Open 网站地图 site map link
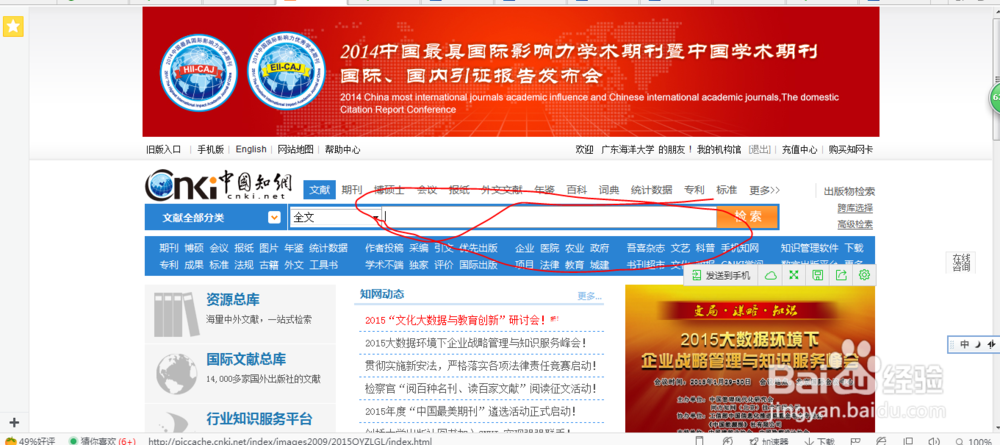The width and height of the screenshot is (1000, 445). (295, 150)
